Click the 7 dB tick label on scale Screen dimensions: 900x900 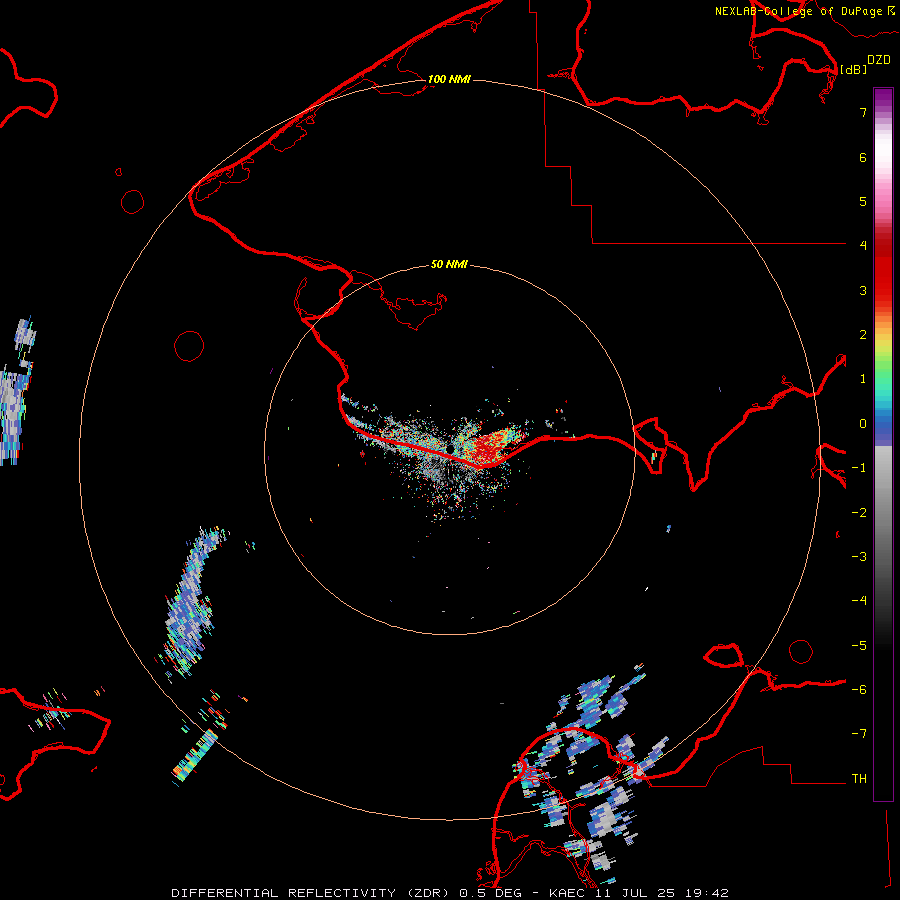pos(863,112)
